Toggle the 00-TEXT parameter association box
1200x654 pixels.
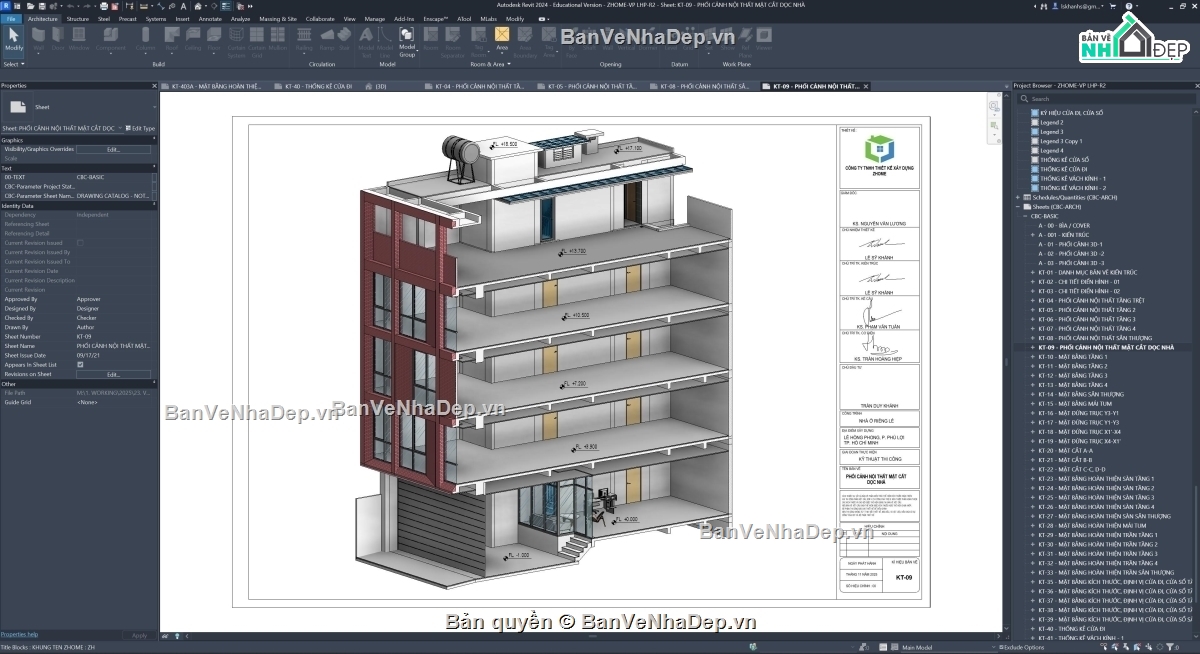154,177
